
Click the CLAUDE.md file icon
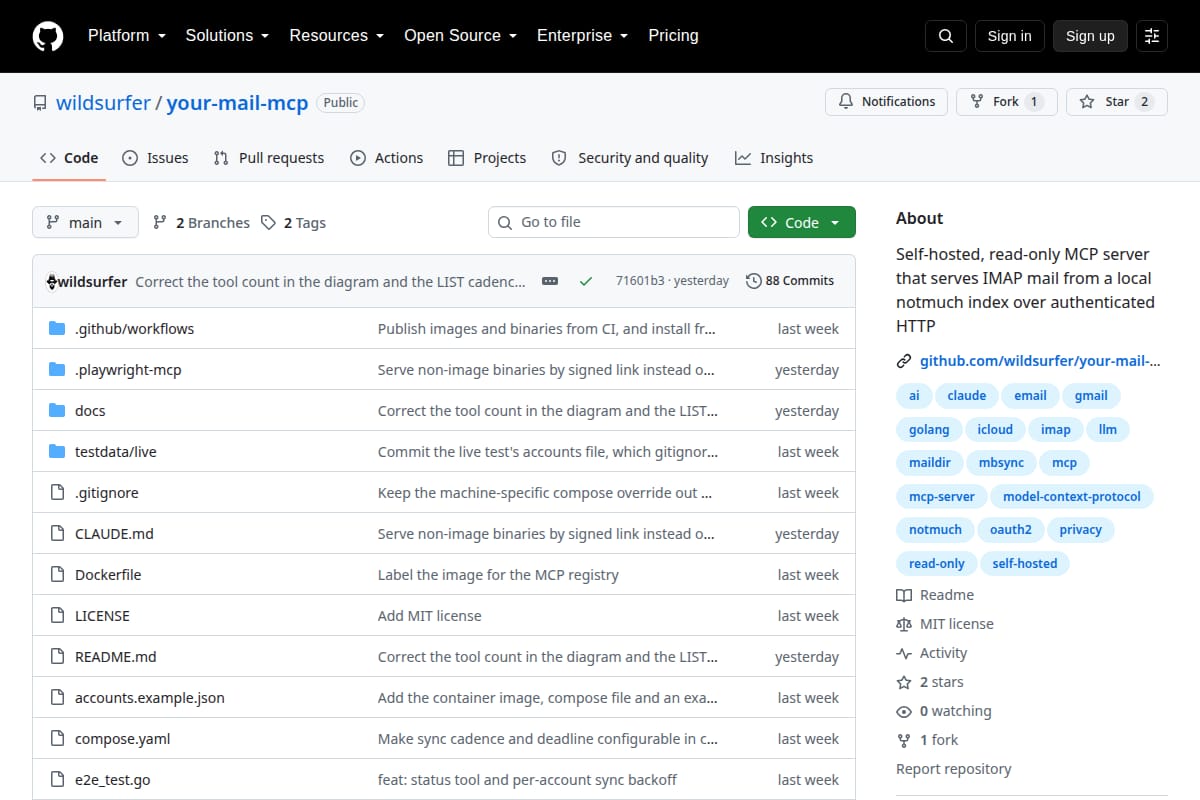57,534
